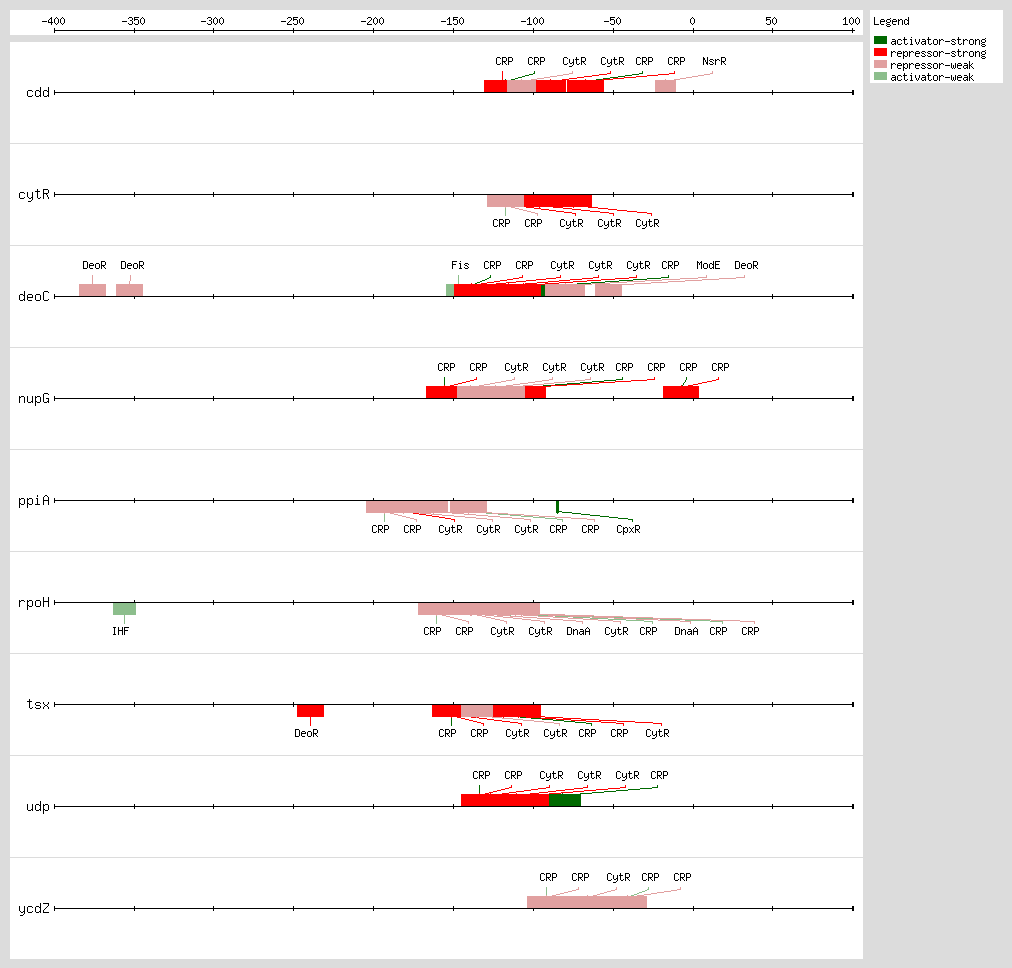
Task: Click the isolated red bar near 0 on nupG
Action: pos(681,392)
